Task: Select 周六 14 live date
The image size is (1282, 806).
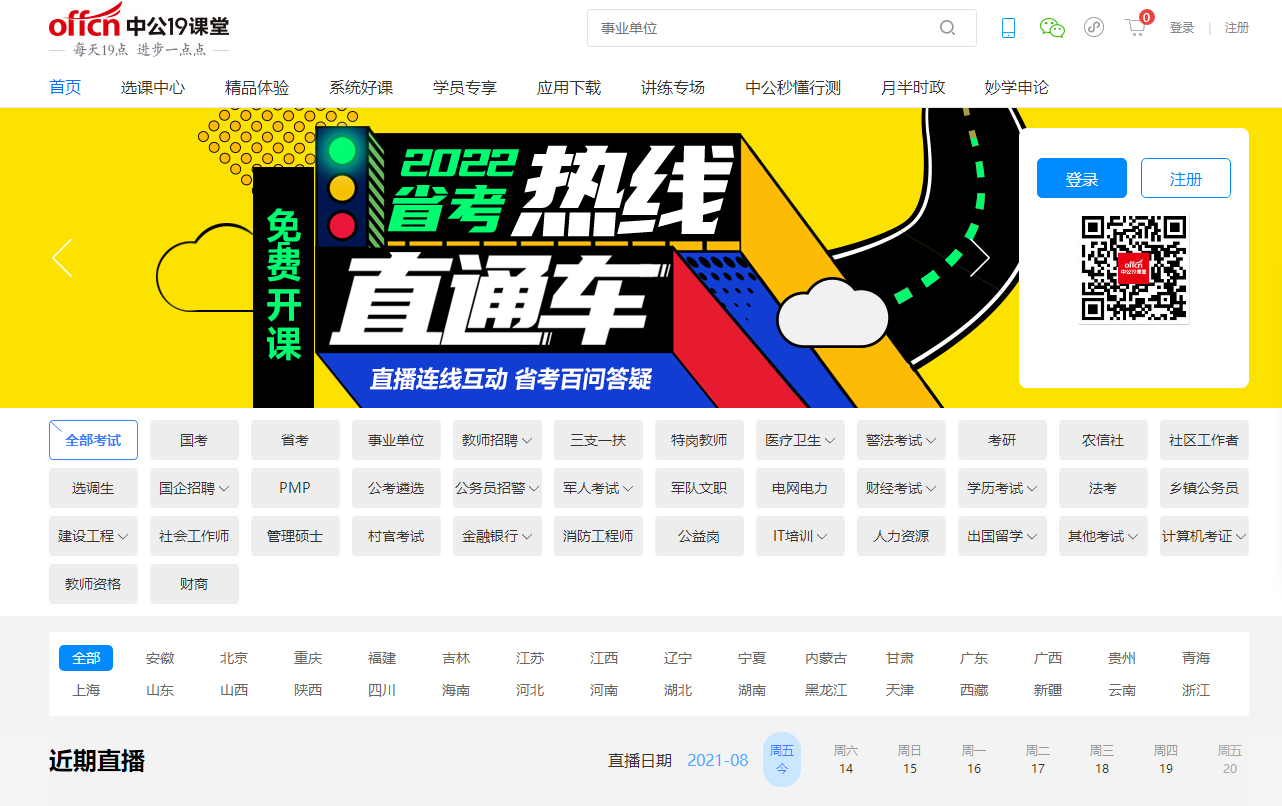Action: coord(846,759)
